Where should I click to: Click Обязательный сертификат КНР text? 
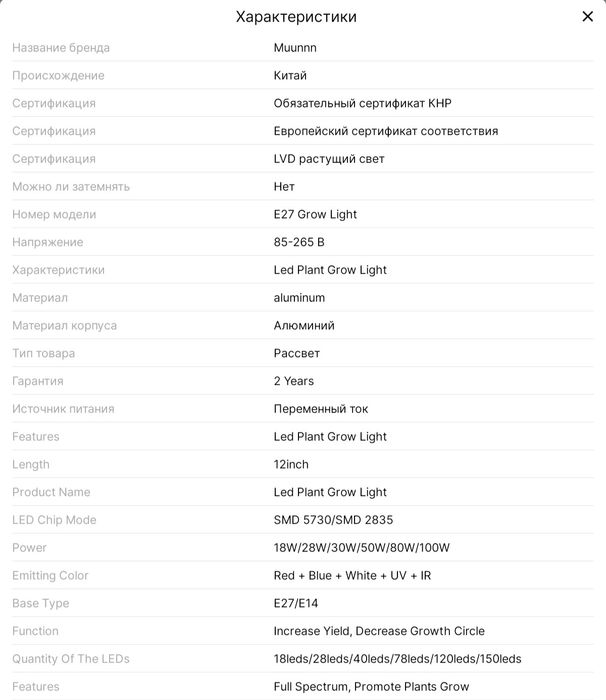click(x=363, y=103)
